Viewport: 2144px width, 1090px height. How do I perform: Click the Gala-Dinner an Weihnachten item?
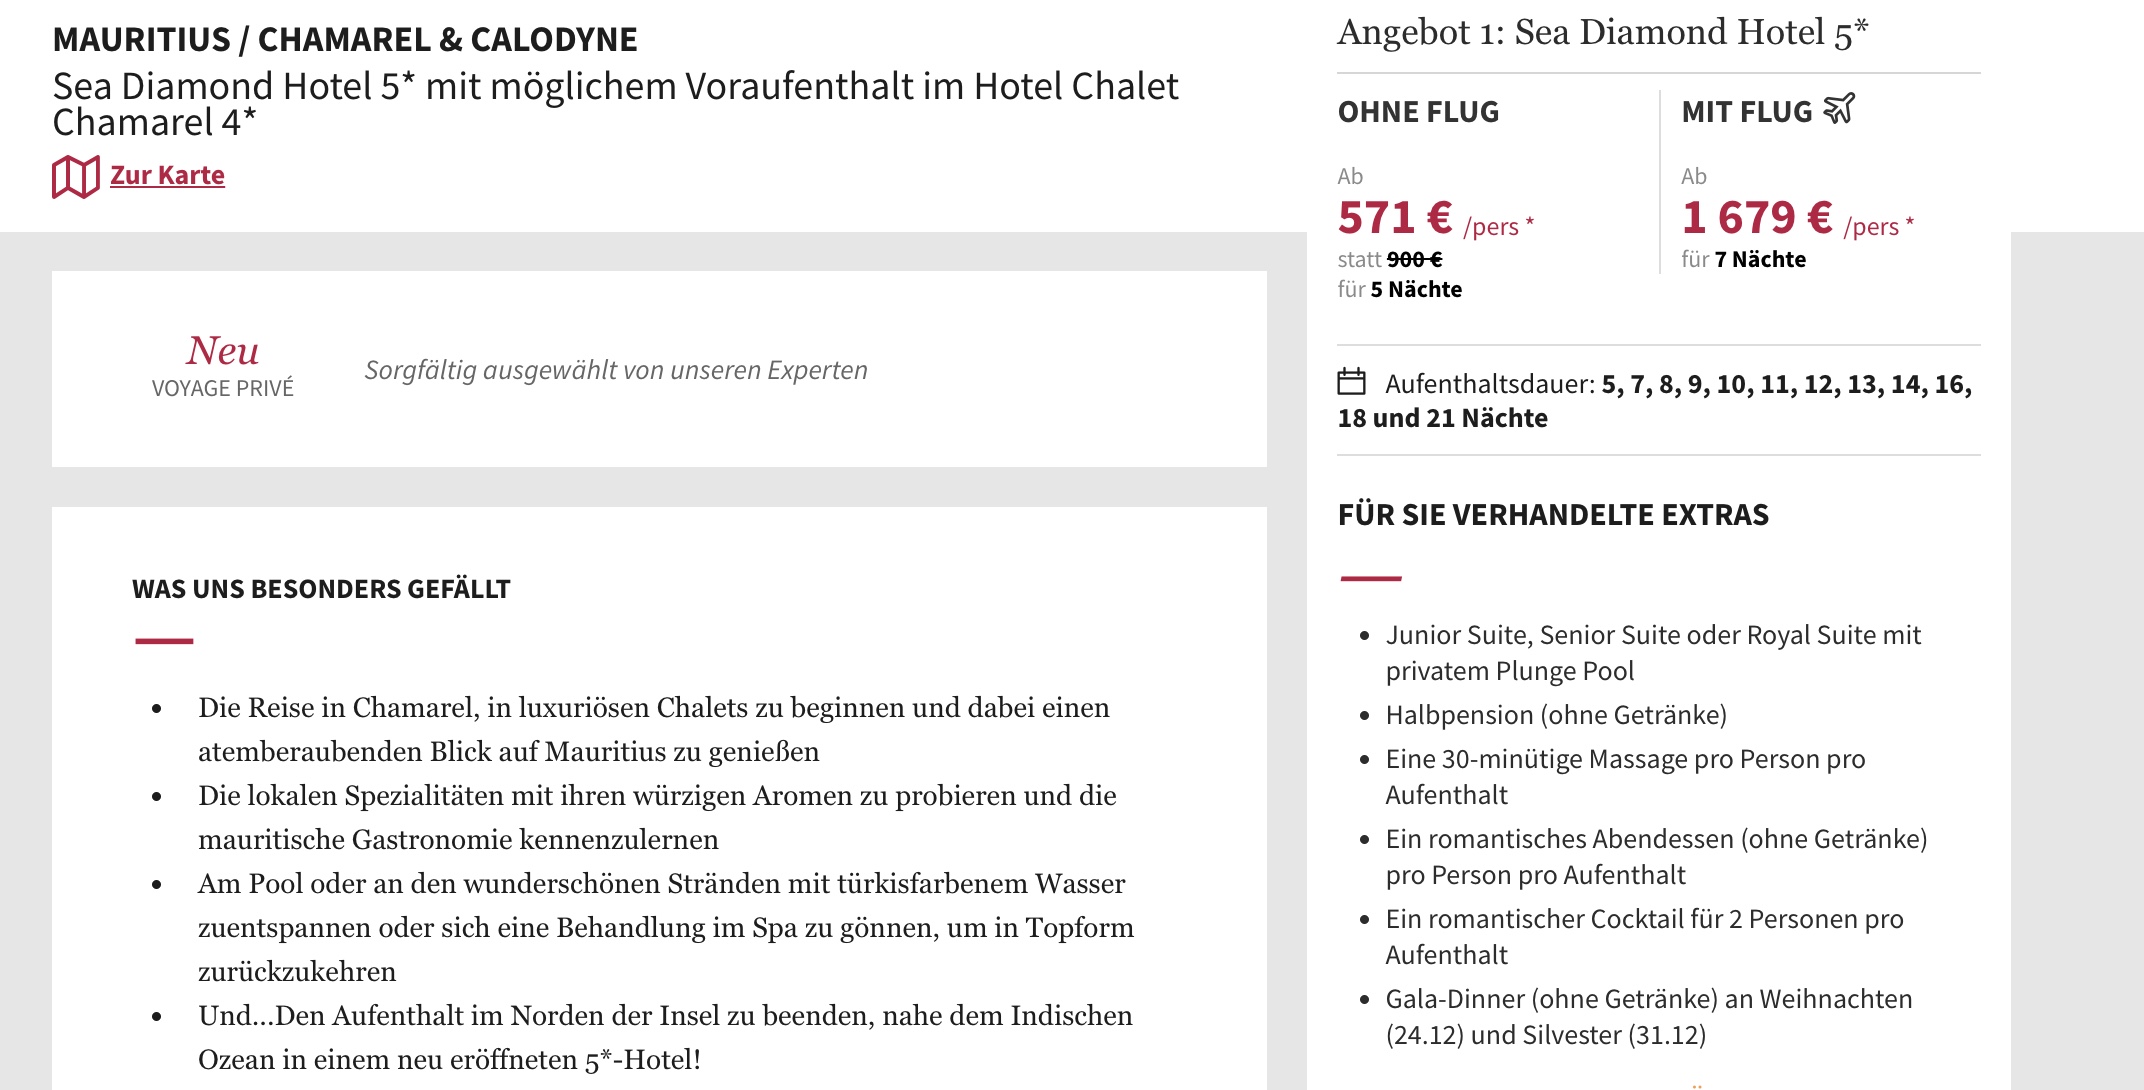(x=1648, y=1017)
